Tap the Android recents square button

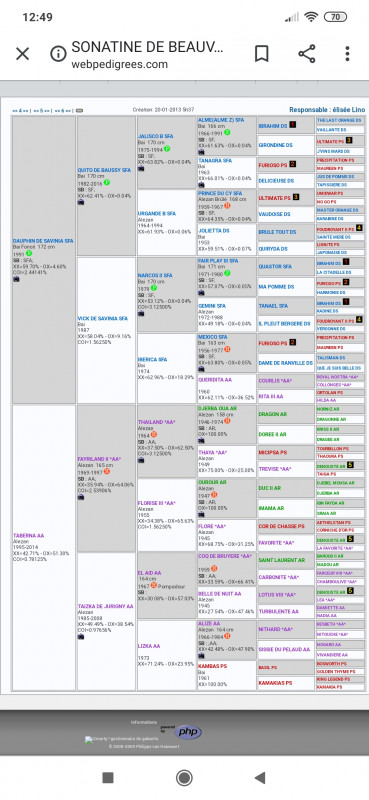pos(108,778)
